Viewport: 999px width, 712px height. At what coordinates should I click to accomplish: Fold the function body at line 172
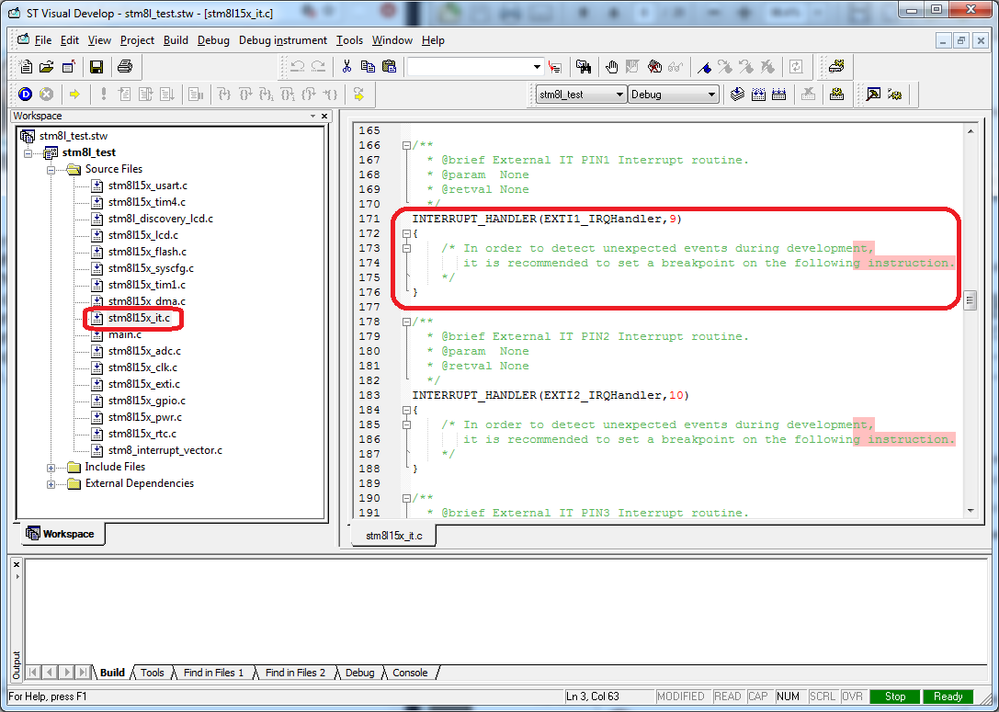(x=406, y=234)
